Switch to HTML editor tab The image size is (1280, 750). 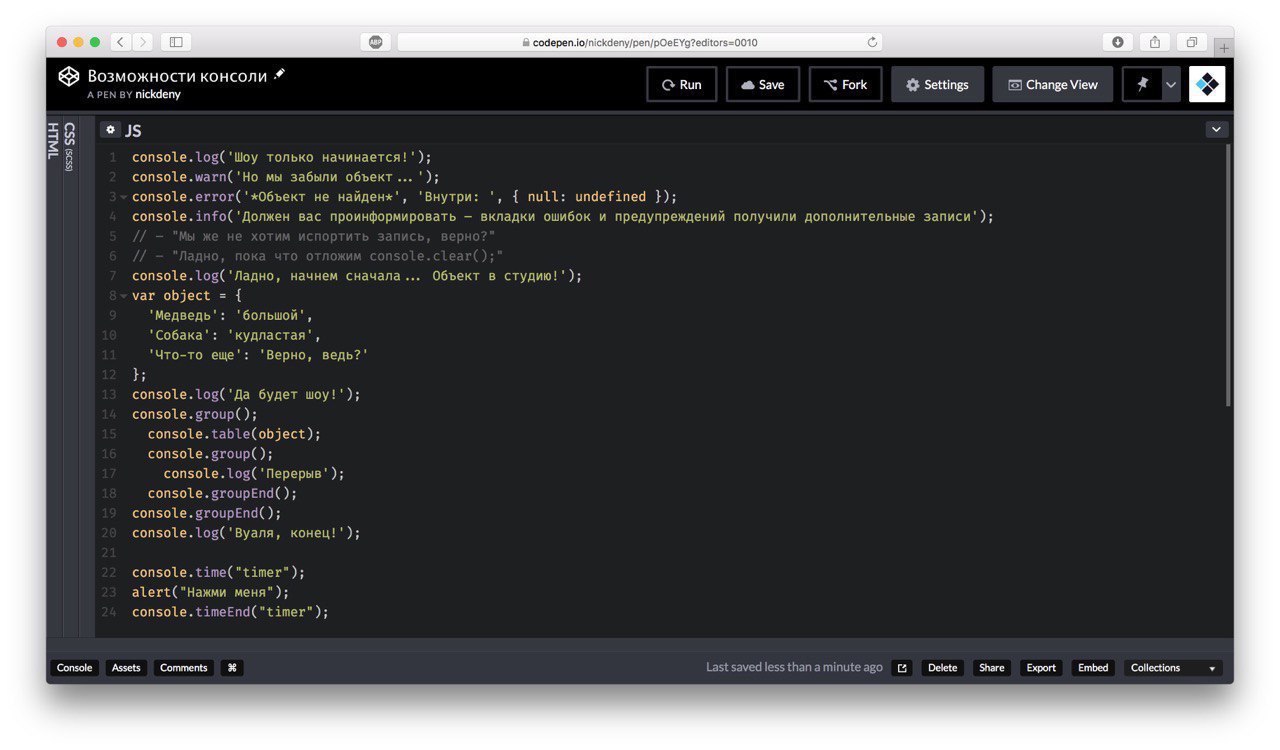click(53, 140)
